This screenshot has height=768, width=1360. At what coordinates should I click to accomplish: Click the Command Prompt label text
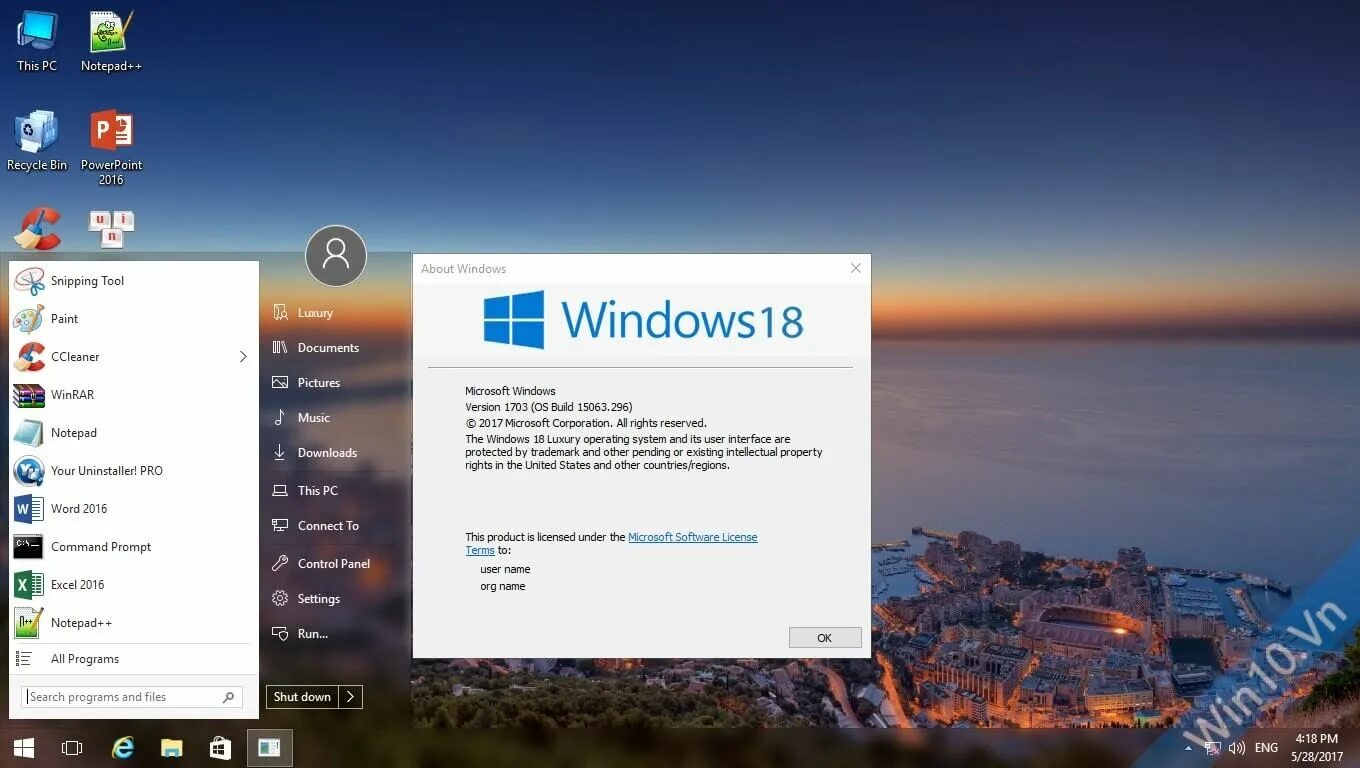click(101, 547)
